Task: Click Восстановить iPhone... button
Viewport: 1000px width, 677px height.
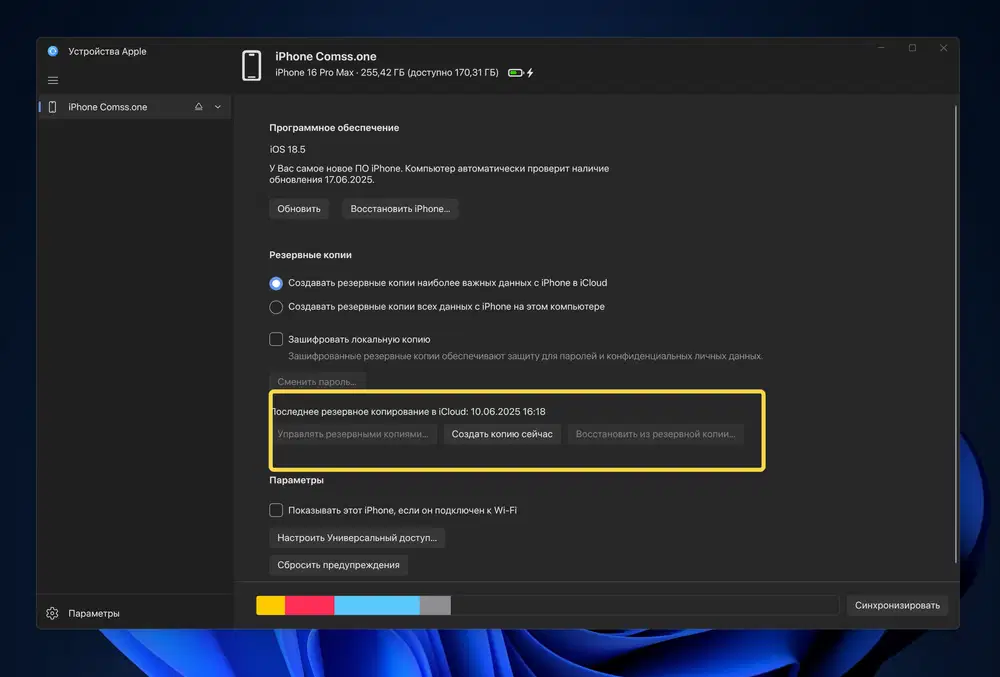Action: [400, 209]
